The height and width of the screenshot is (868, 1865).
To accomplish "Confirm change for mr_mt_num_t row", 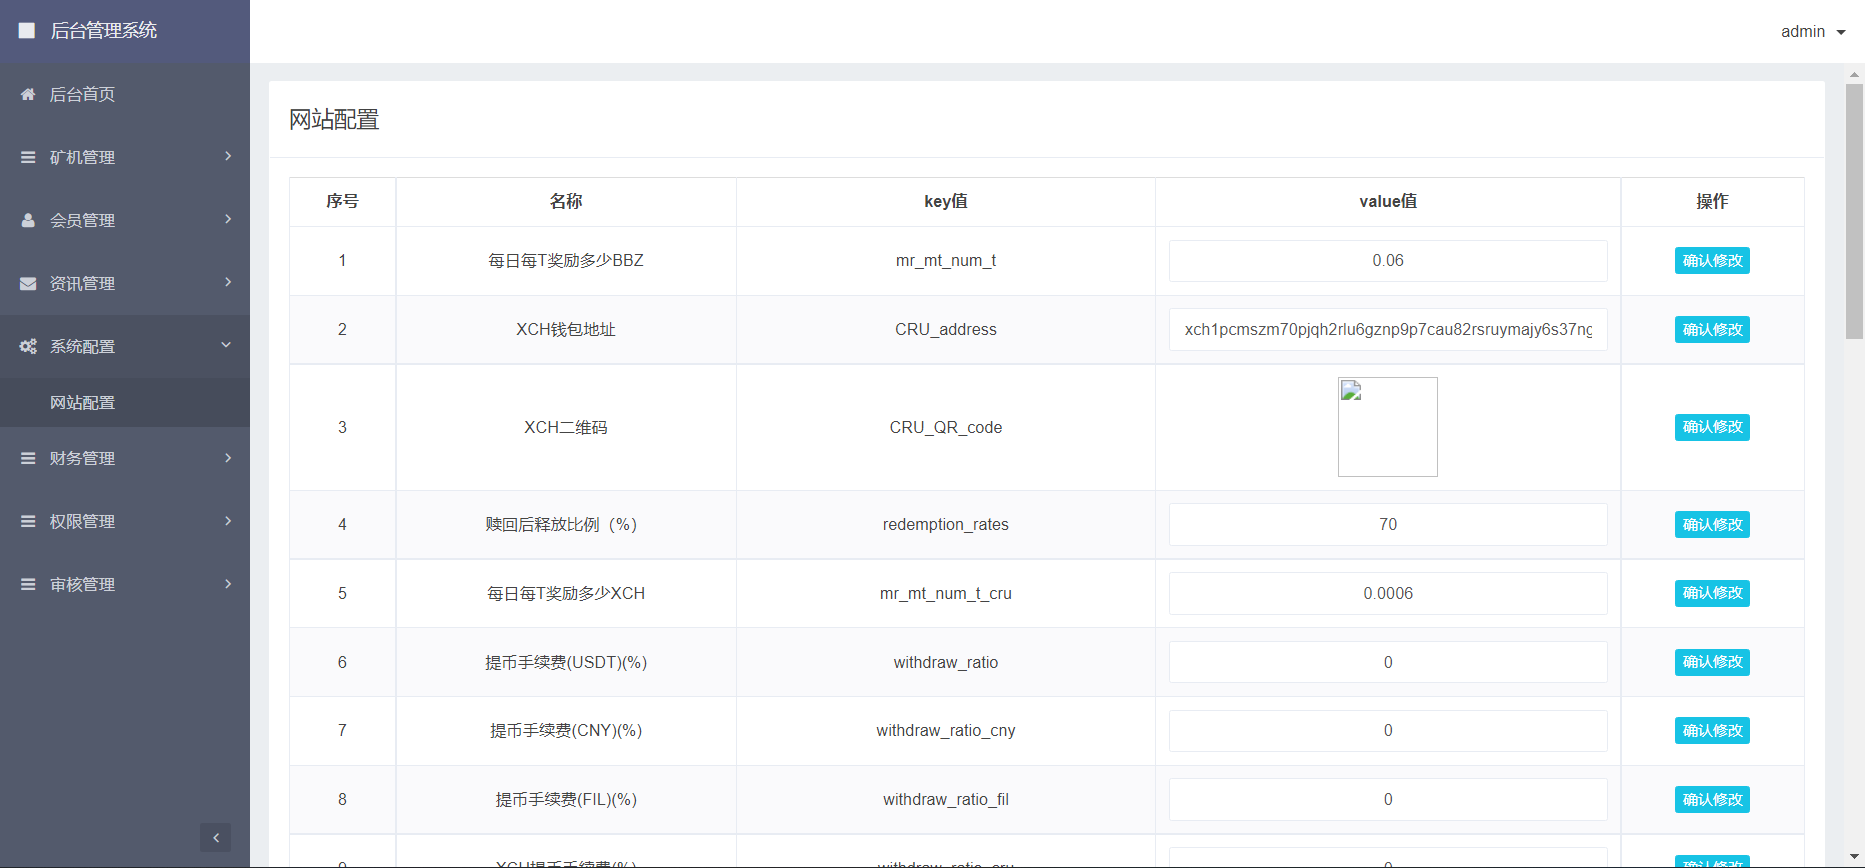I will pyautogui.click(x=1712, y=261).
